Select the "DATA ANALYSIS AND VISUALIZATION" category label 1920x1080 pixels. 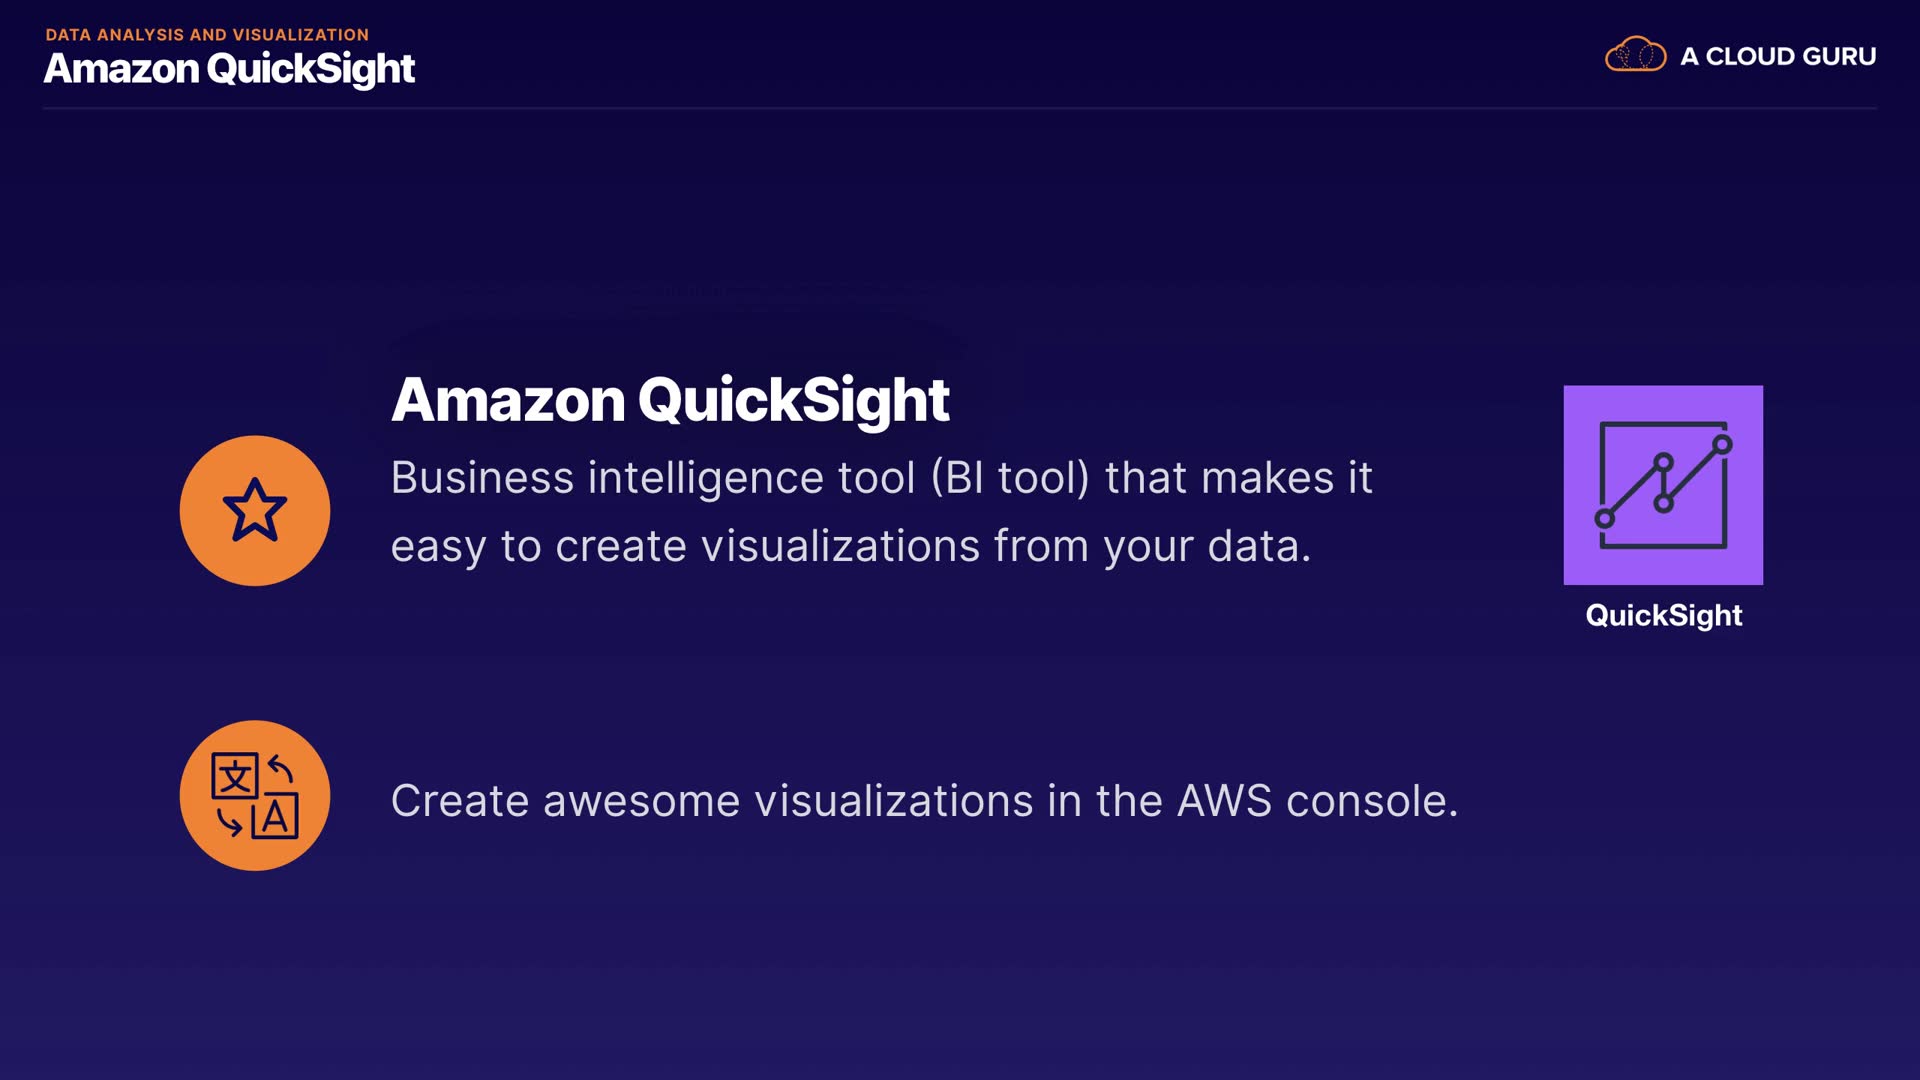click(x=207, y=35)
